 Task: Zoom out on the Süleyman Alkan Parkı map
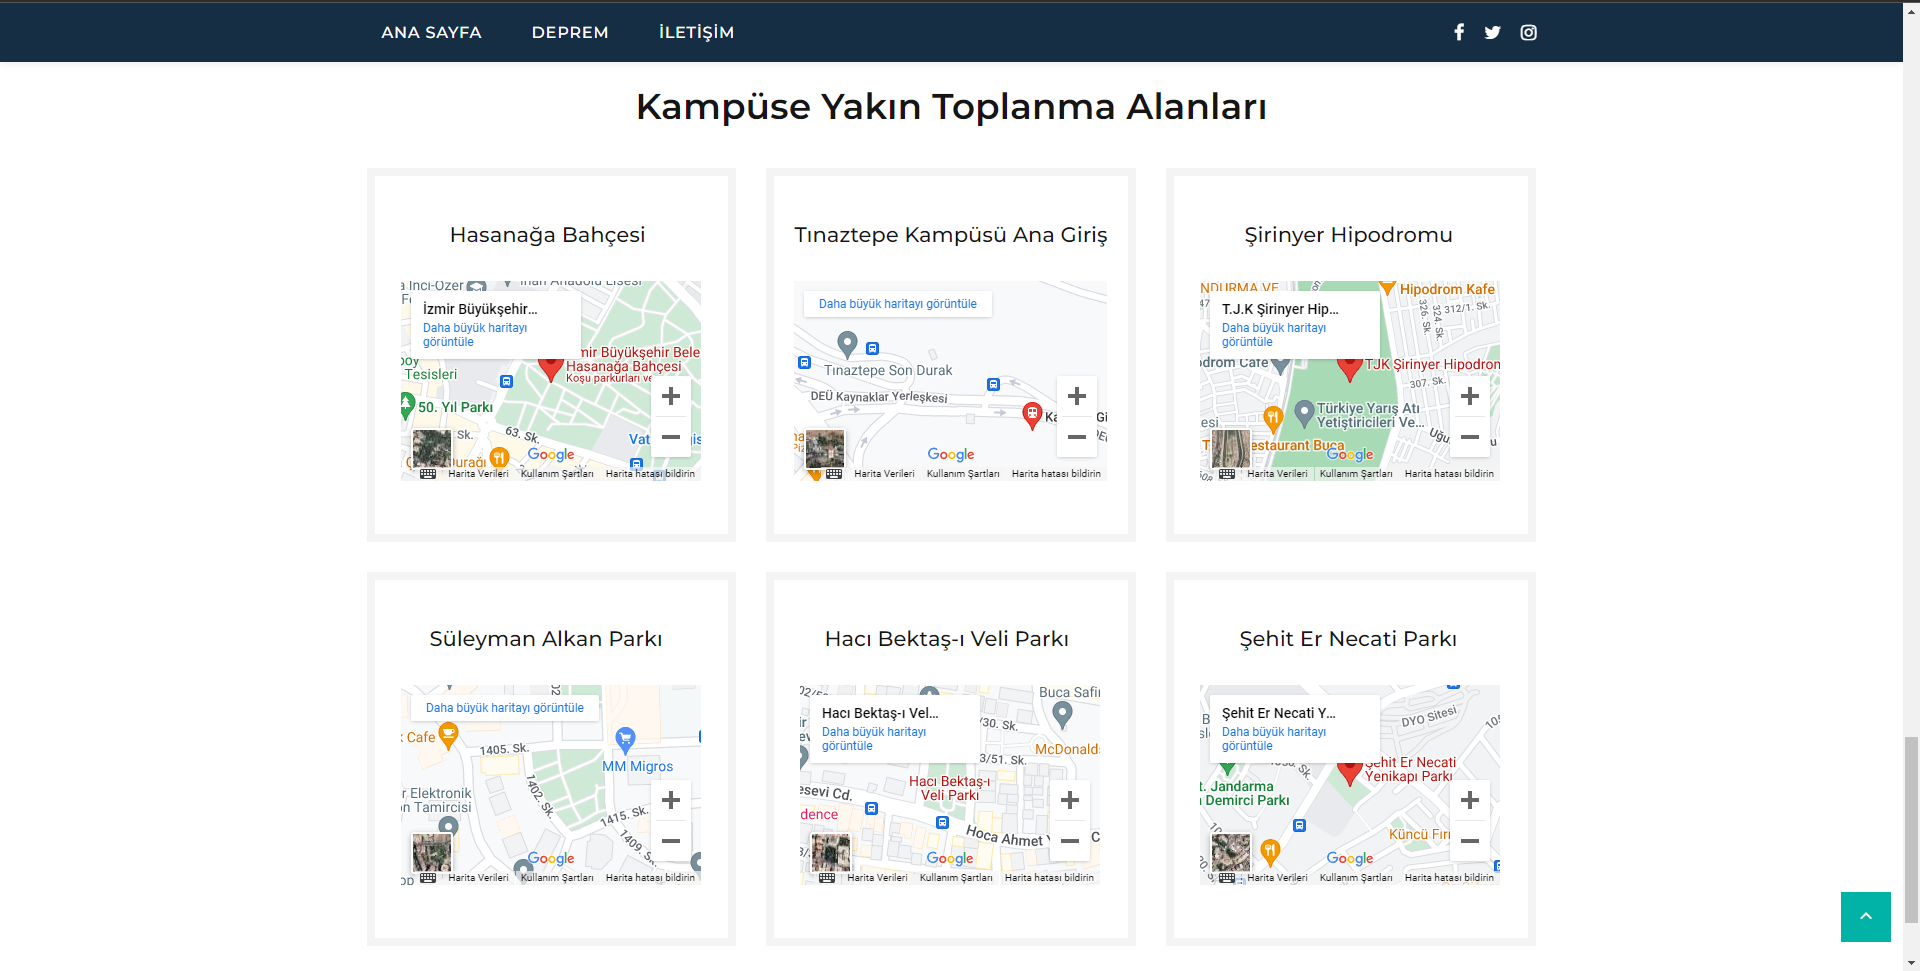tap(671, 841)
